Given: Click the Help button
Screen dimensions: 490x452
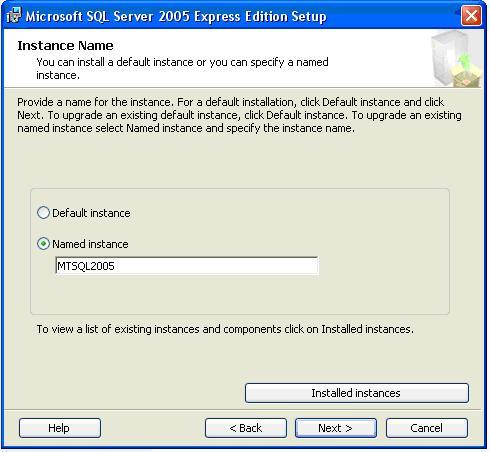Looking at the screenshot, I should [x=60, y=428].
